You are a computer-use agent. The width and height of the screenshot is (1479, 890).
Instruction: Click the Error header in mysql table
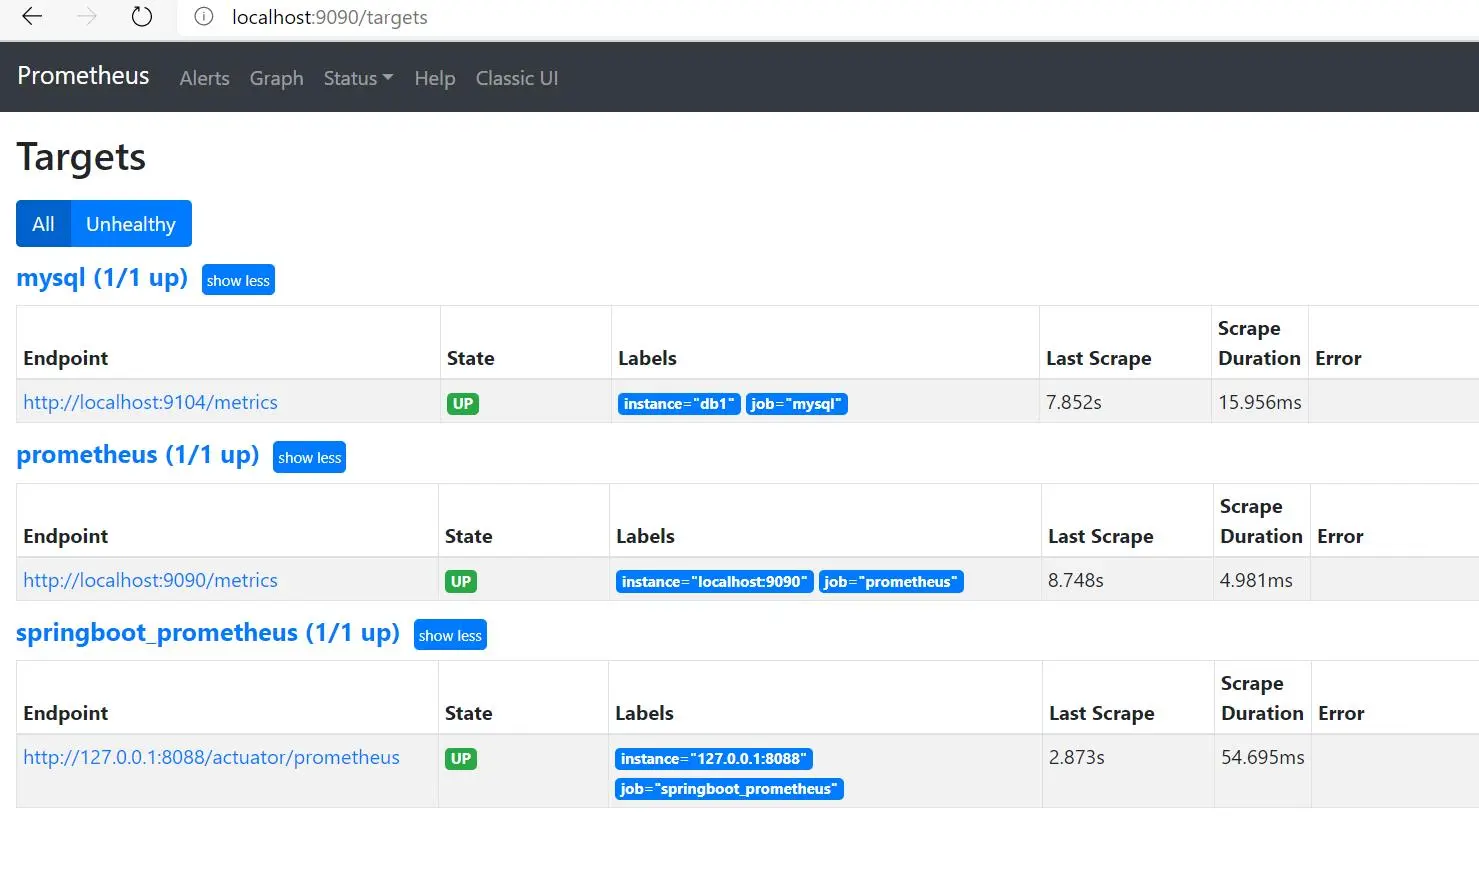[1338, 358]
